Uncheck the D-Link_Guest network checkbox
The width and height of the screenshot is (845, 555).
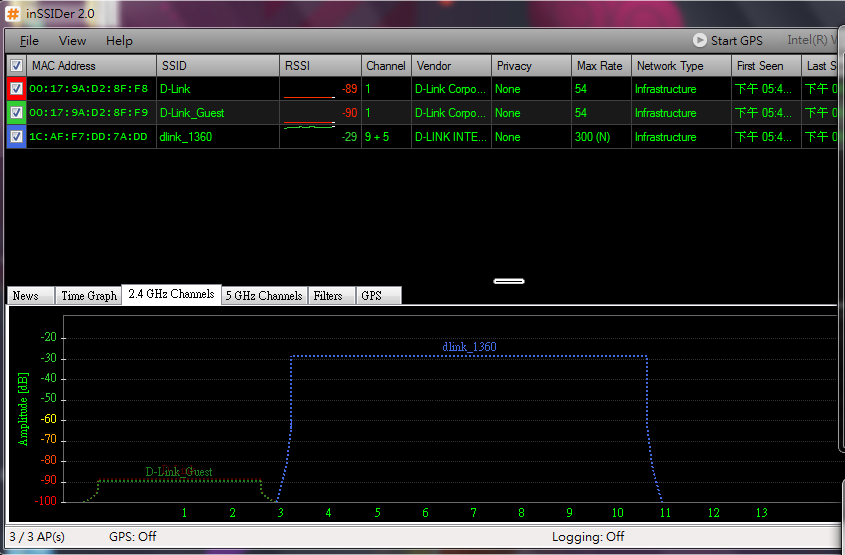[x=16, y=112]
